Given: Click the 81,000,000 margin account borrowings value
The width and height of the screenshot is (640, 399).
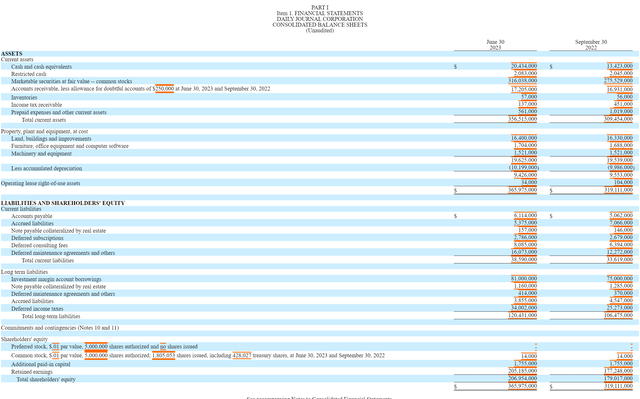Looking at the screenshot, I should [524, 279].
